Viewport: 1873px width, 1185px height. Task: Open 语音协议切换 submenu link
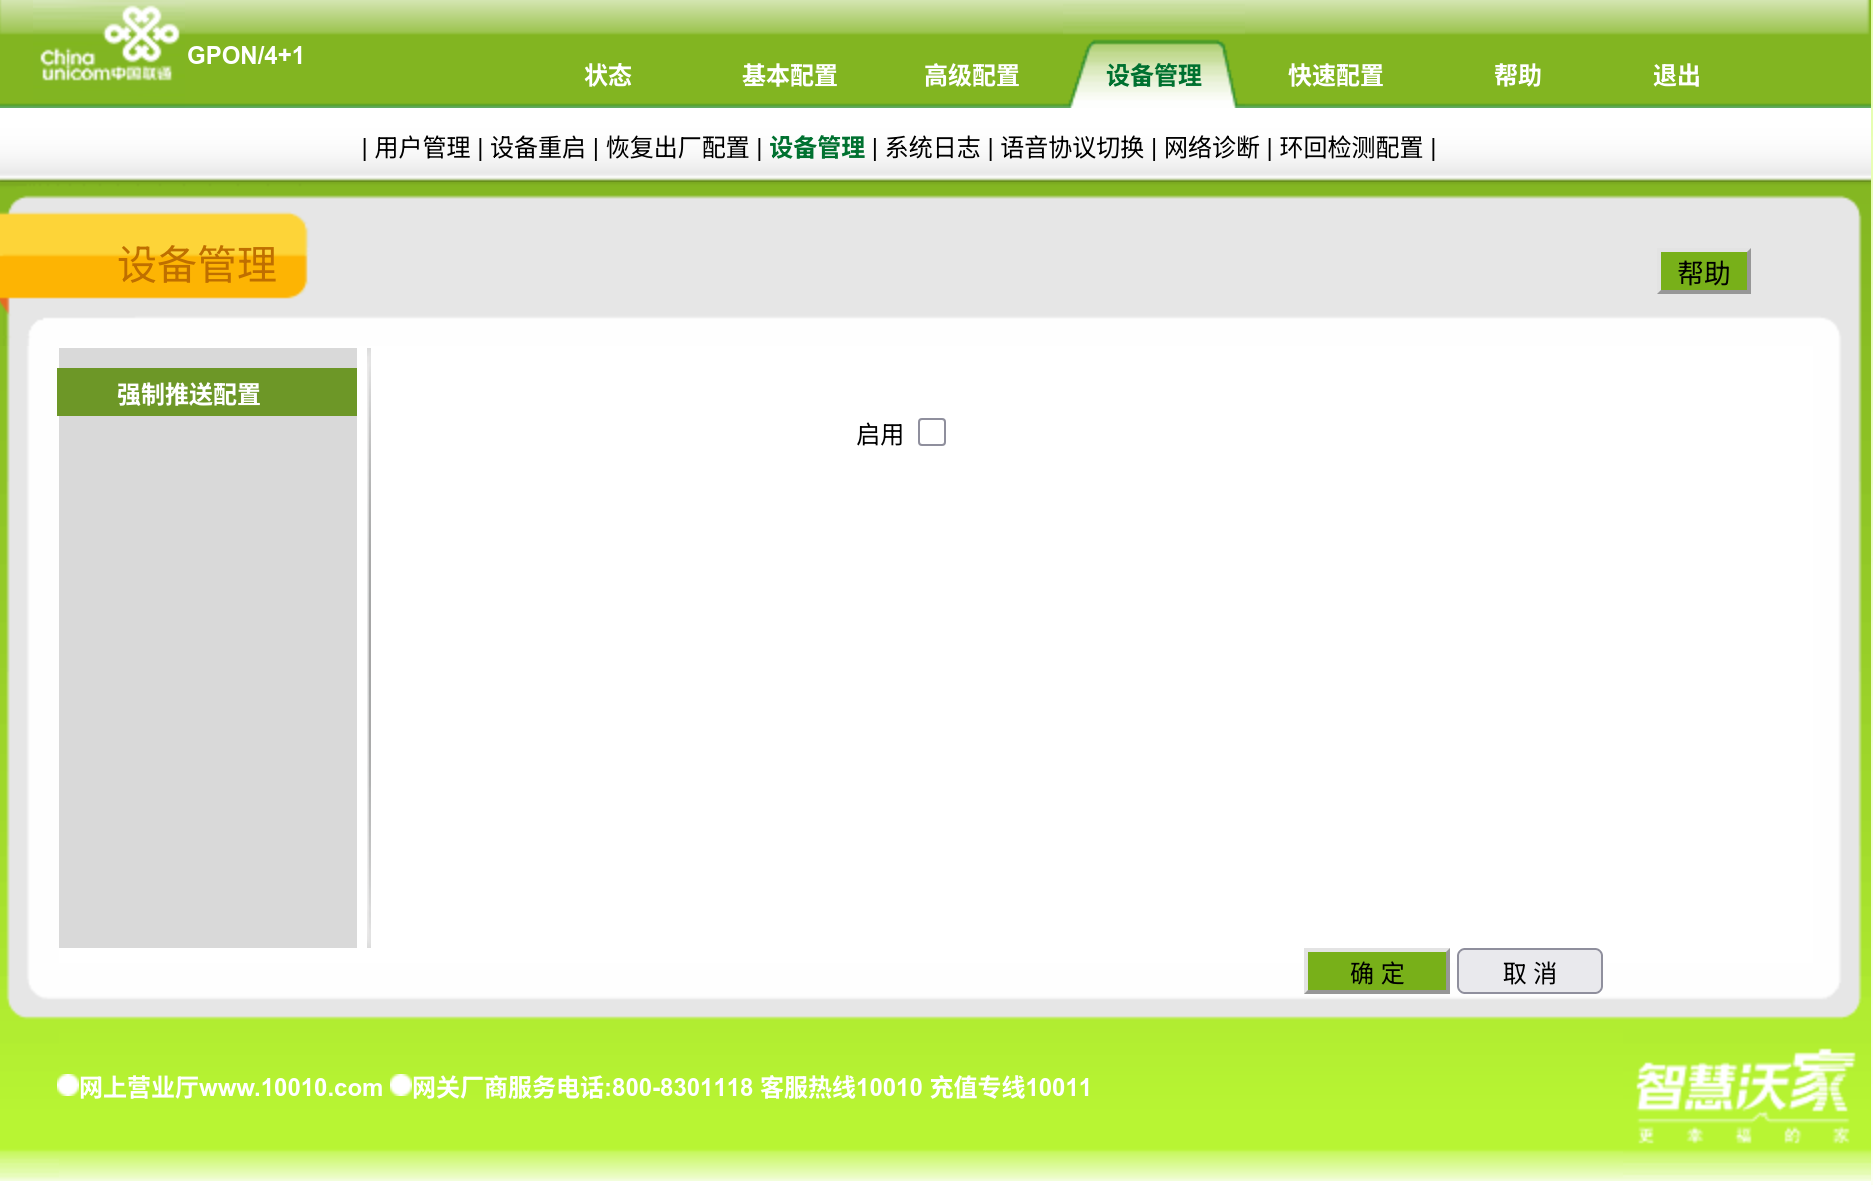(1072, 148)
